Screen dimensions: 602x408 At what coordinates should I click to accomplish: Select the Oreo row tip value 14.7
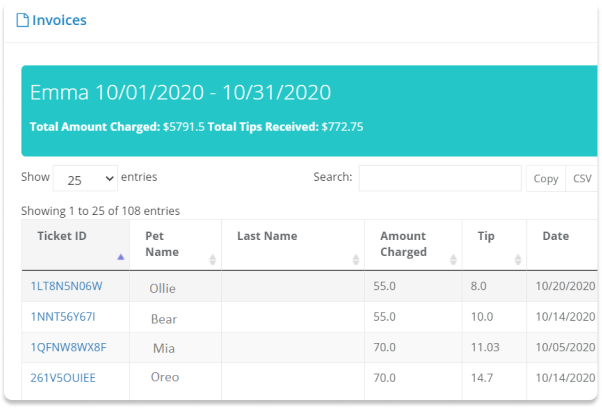[482, 378]
